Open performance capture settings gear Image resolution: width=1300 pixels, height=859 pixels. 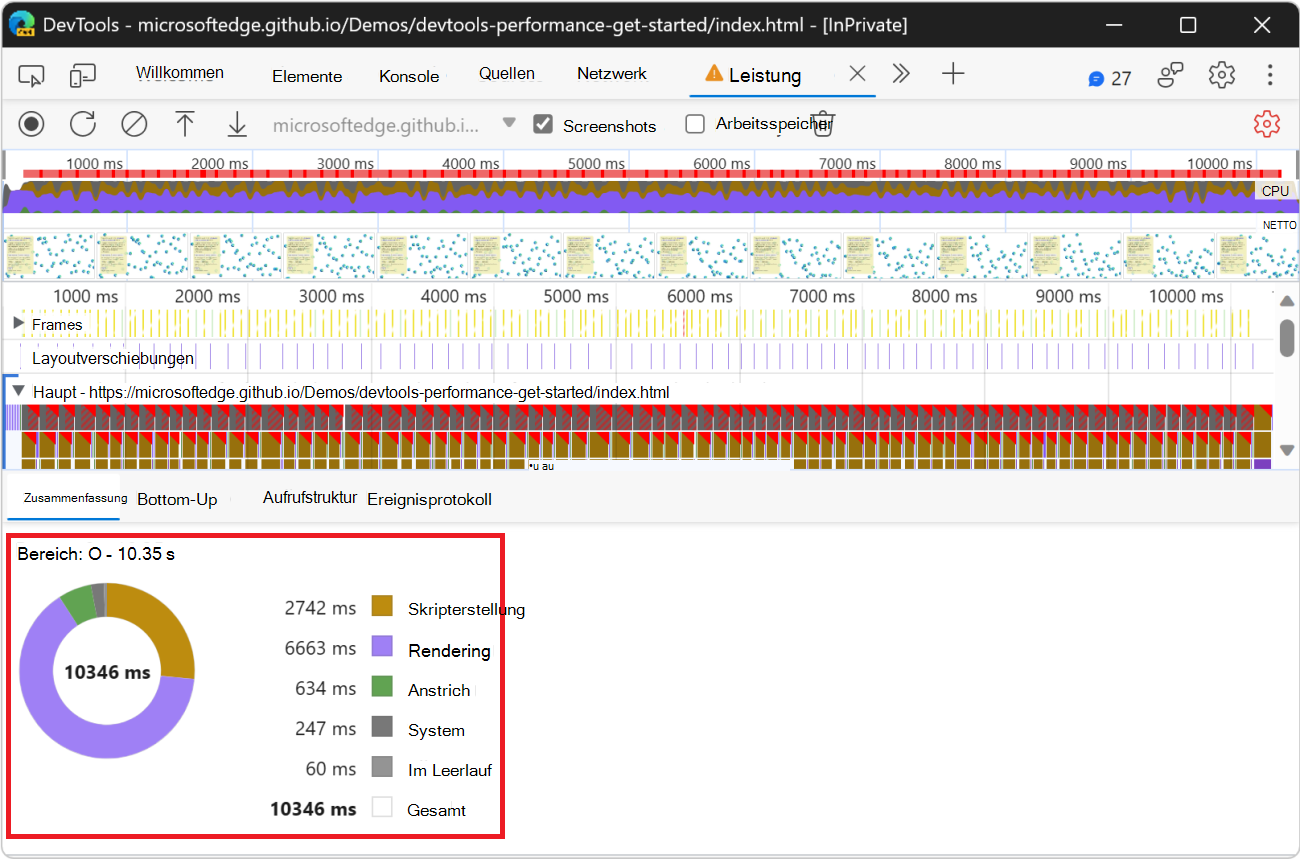point(1267,124)
